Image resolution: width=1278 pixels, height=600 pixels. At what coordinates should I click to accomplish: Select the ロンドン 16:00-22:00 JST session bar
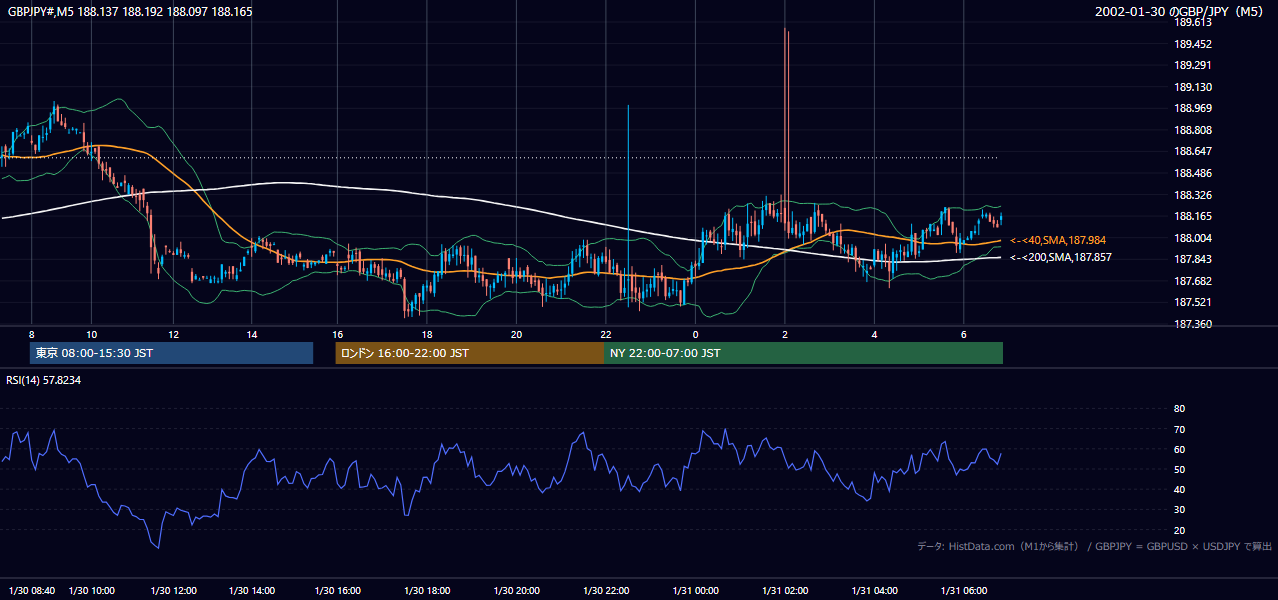pyautogui.click(x=469, y=353)
